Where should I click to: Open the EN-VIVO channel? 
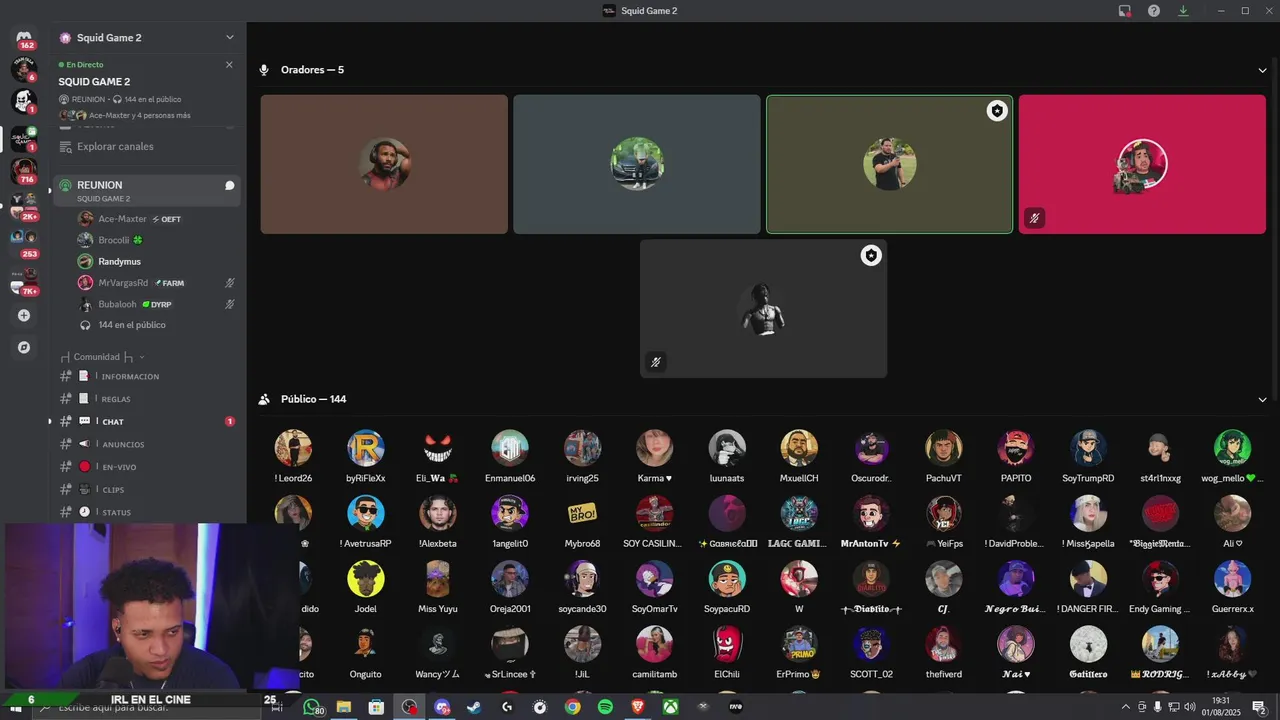(146, 467)
